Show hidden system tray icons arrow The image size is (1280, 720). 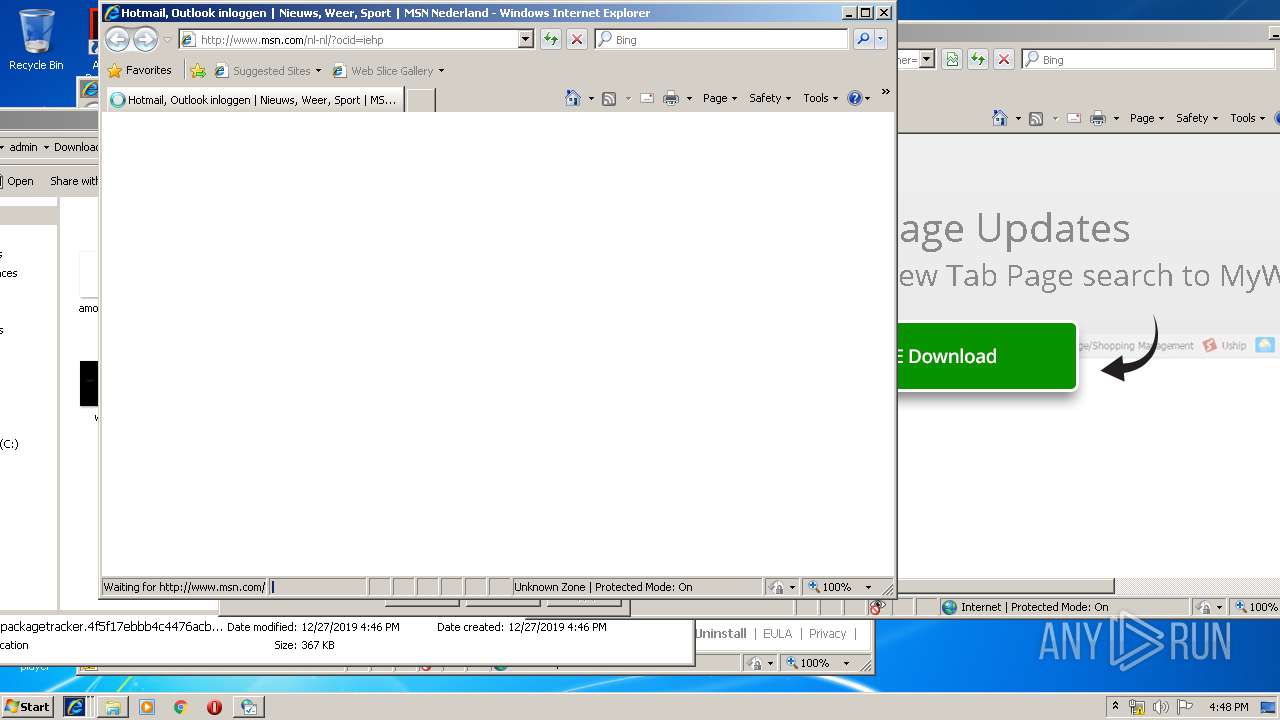(x=1115, y=706)
